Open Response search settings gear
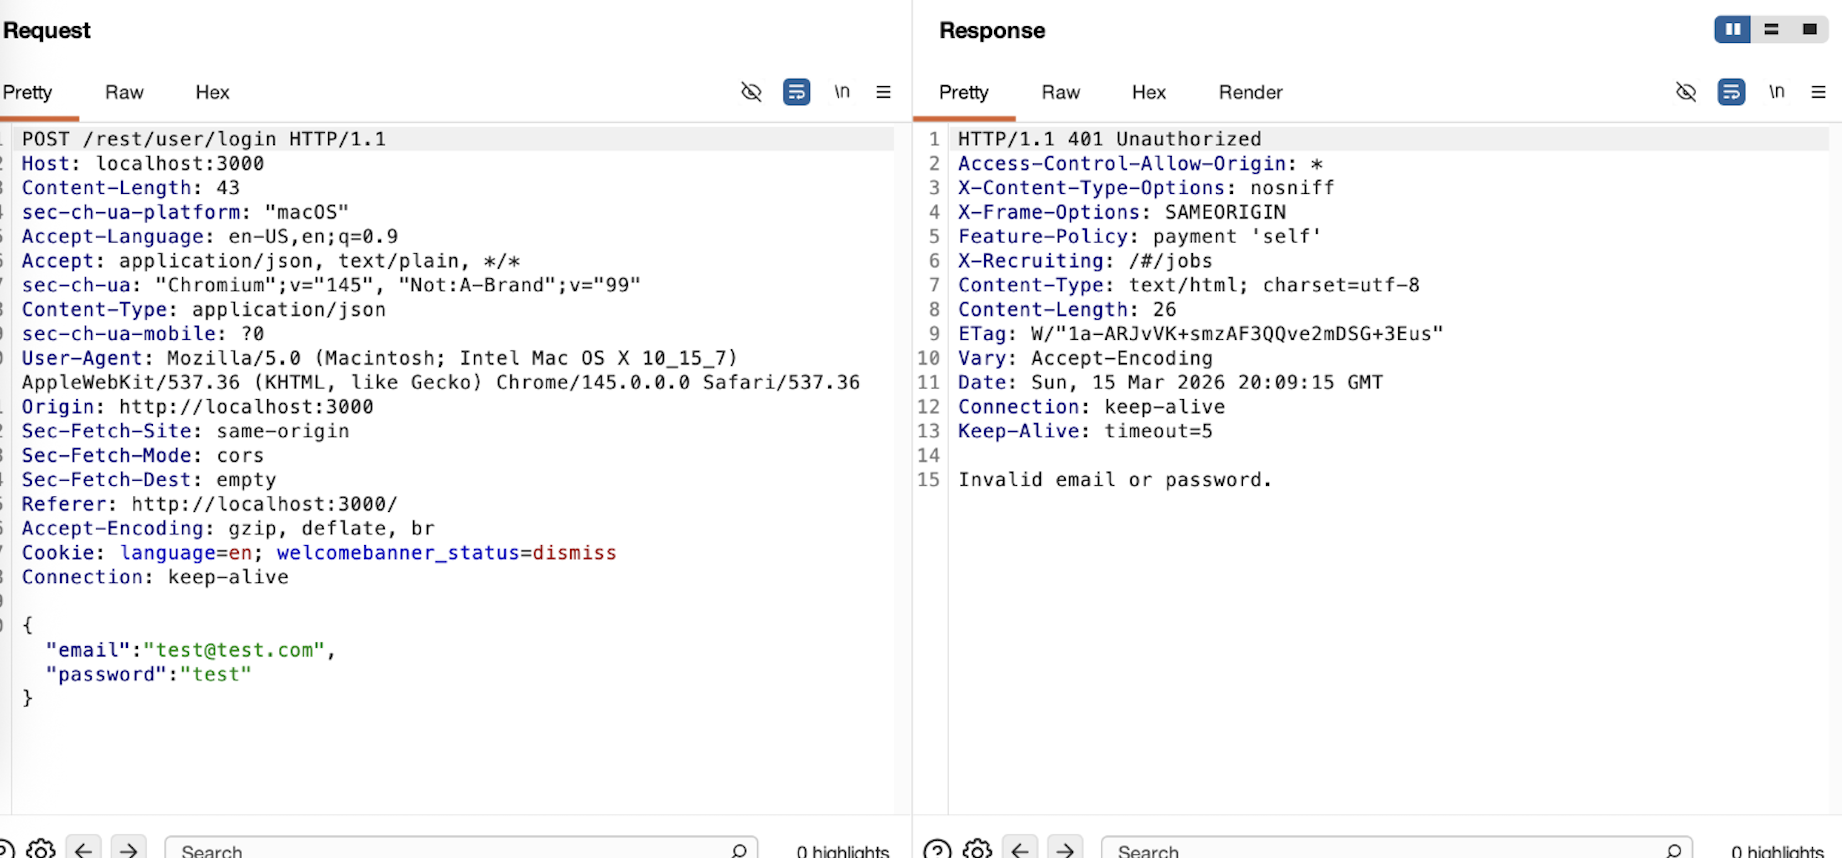The image size is (1842, 858). point(977,850)
